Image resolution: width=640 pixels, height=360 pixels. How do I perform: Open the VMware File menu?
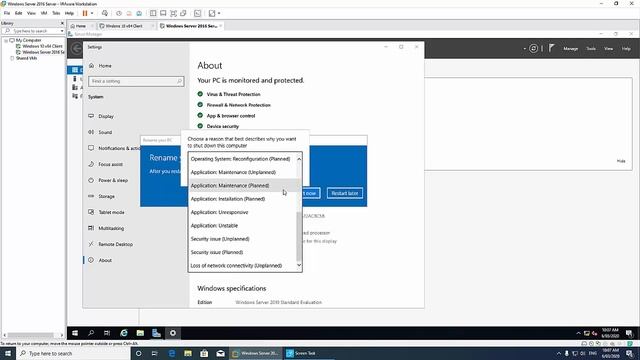7,13
